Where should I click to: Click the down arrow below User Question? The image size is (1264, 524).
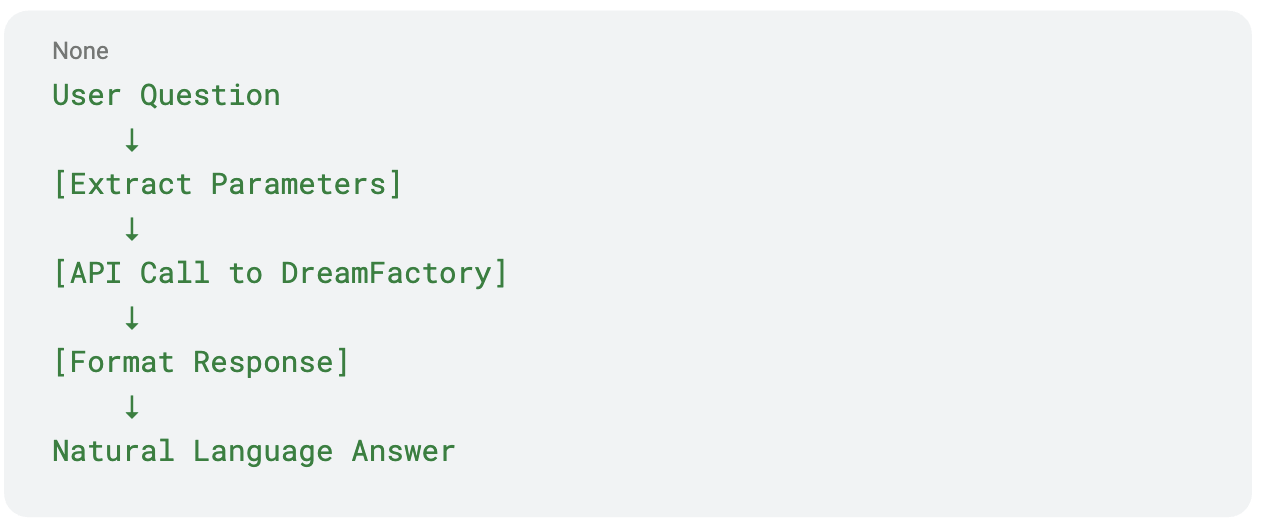[131, 140]
